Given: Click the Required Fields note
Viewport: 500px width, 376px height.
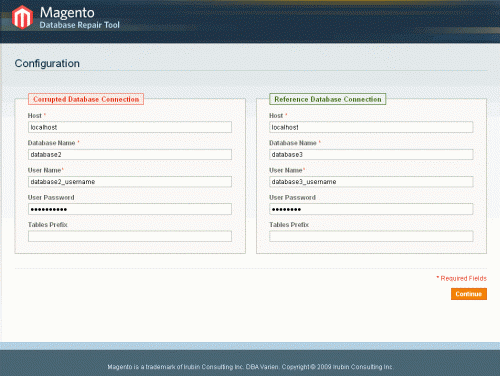Looking at the screenshot, I should [462, 278].
